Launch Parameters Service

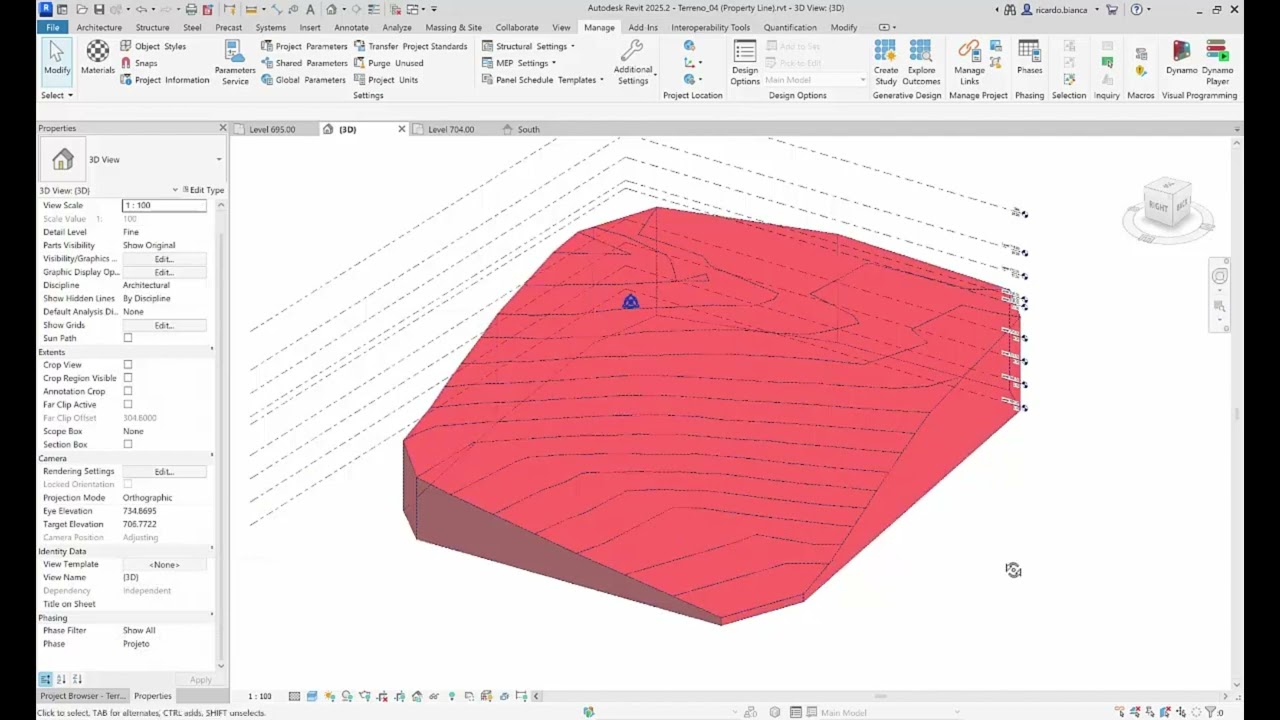pyautogui.click(x=235, y=62)
